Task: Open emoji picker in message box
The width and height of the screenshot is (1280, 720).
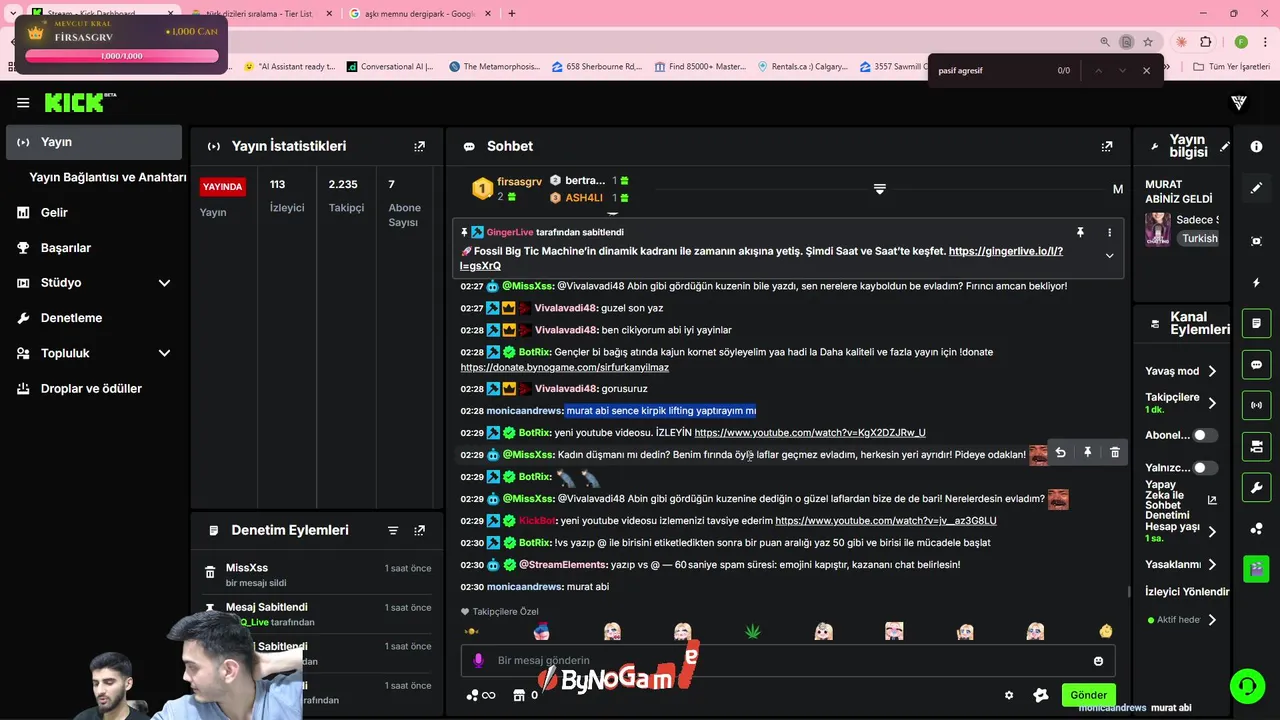Action: (x=1098, y=661)
